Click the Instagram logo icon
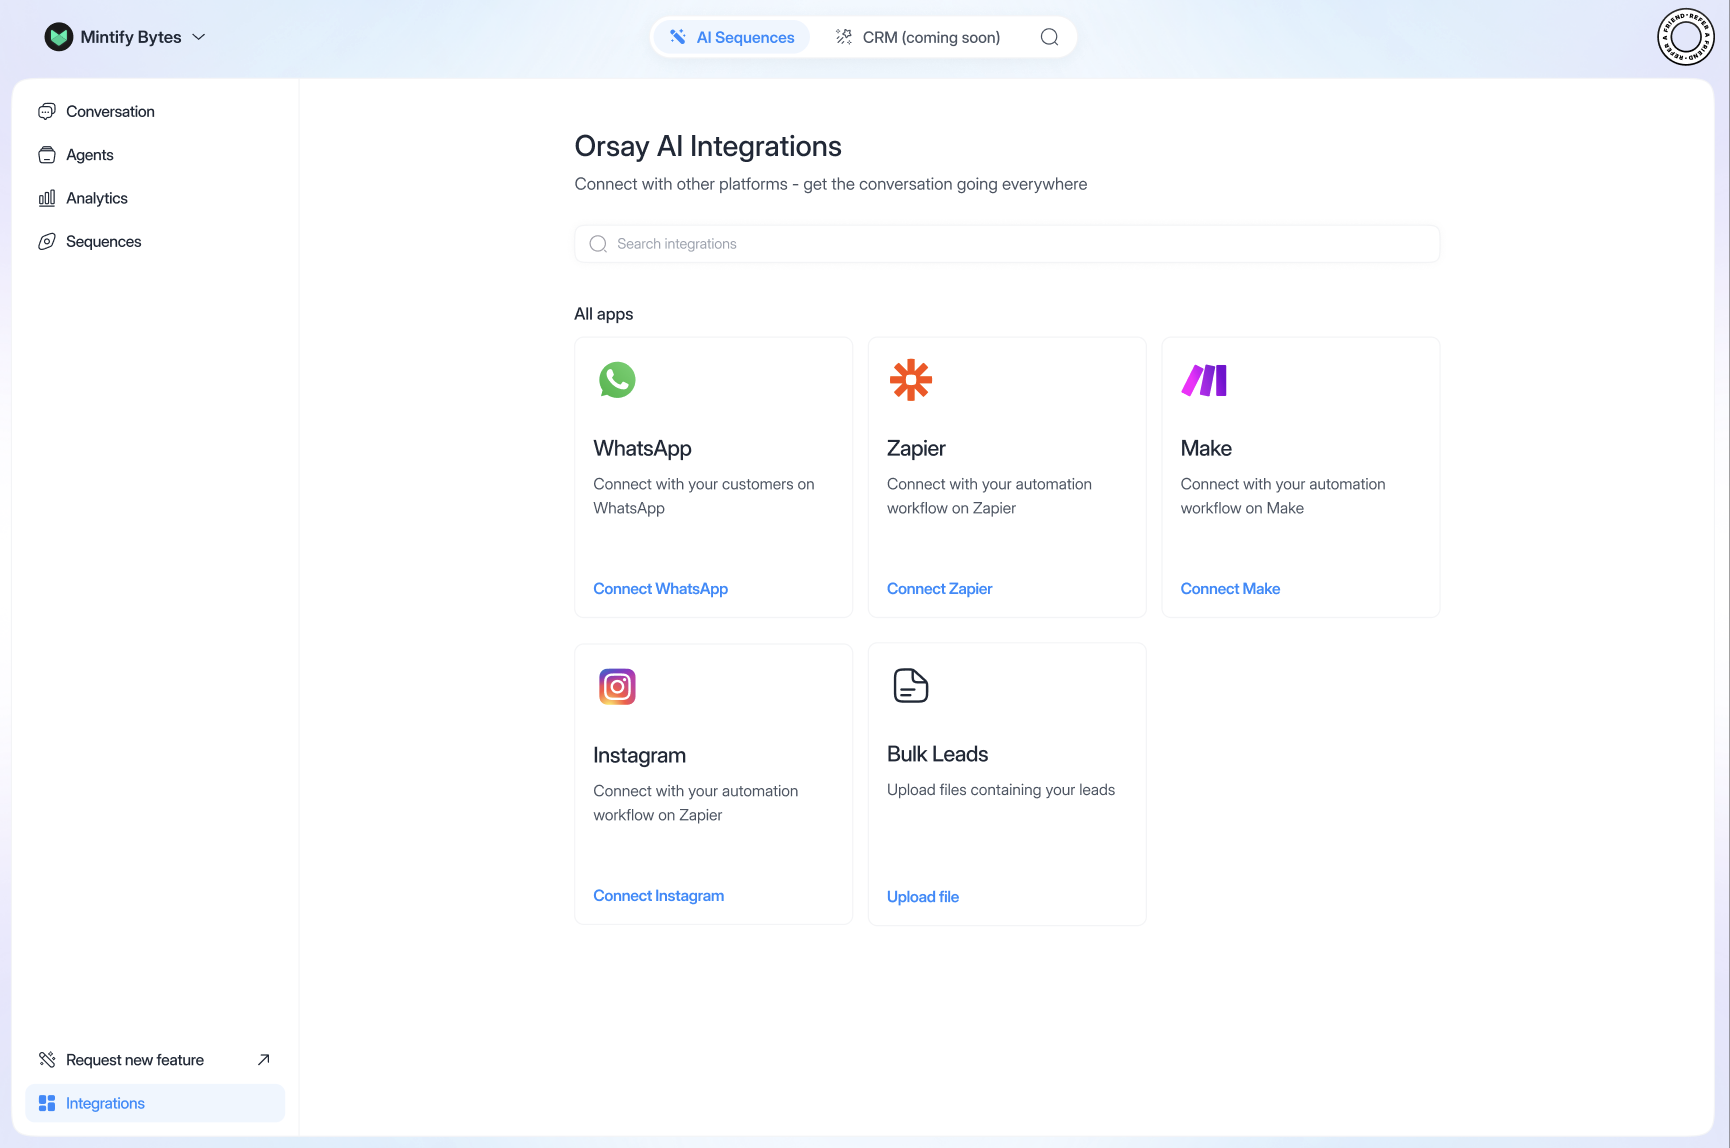This screenshot has height=1148, width=1730. [x=617, y=687]
